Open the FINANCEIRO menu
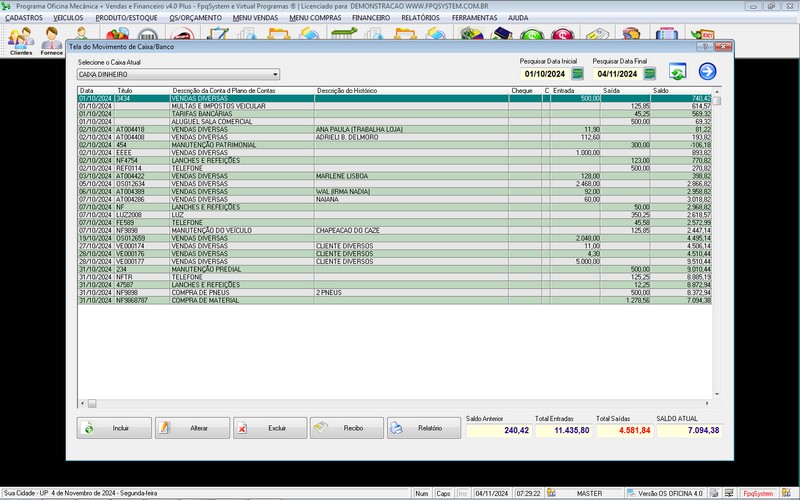 371,18
